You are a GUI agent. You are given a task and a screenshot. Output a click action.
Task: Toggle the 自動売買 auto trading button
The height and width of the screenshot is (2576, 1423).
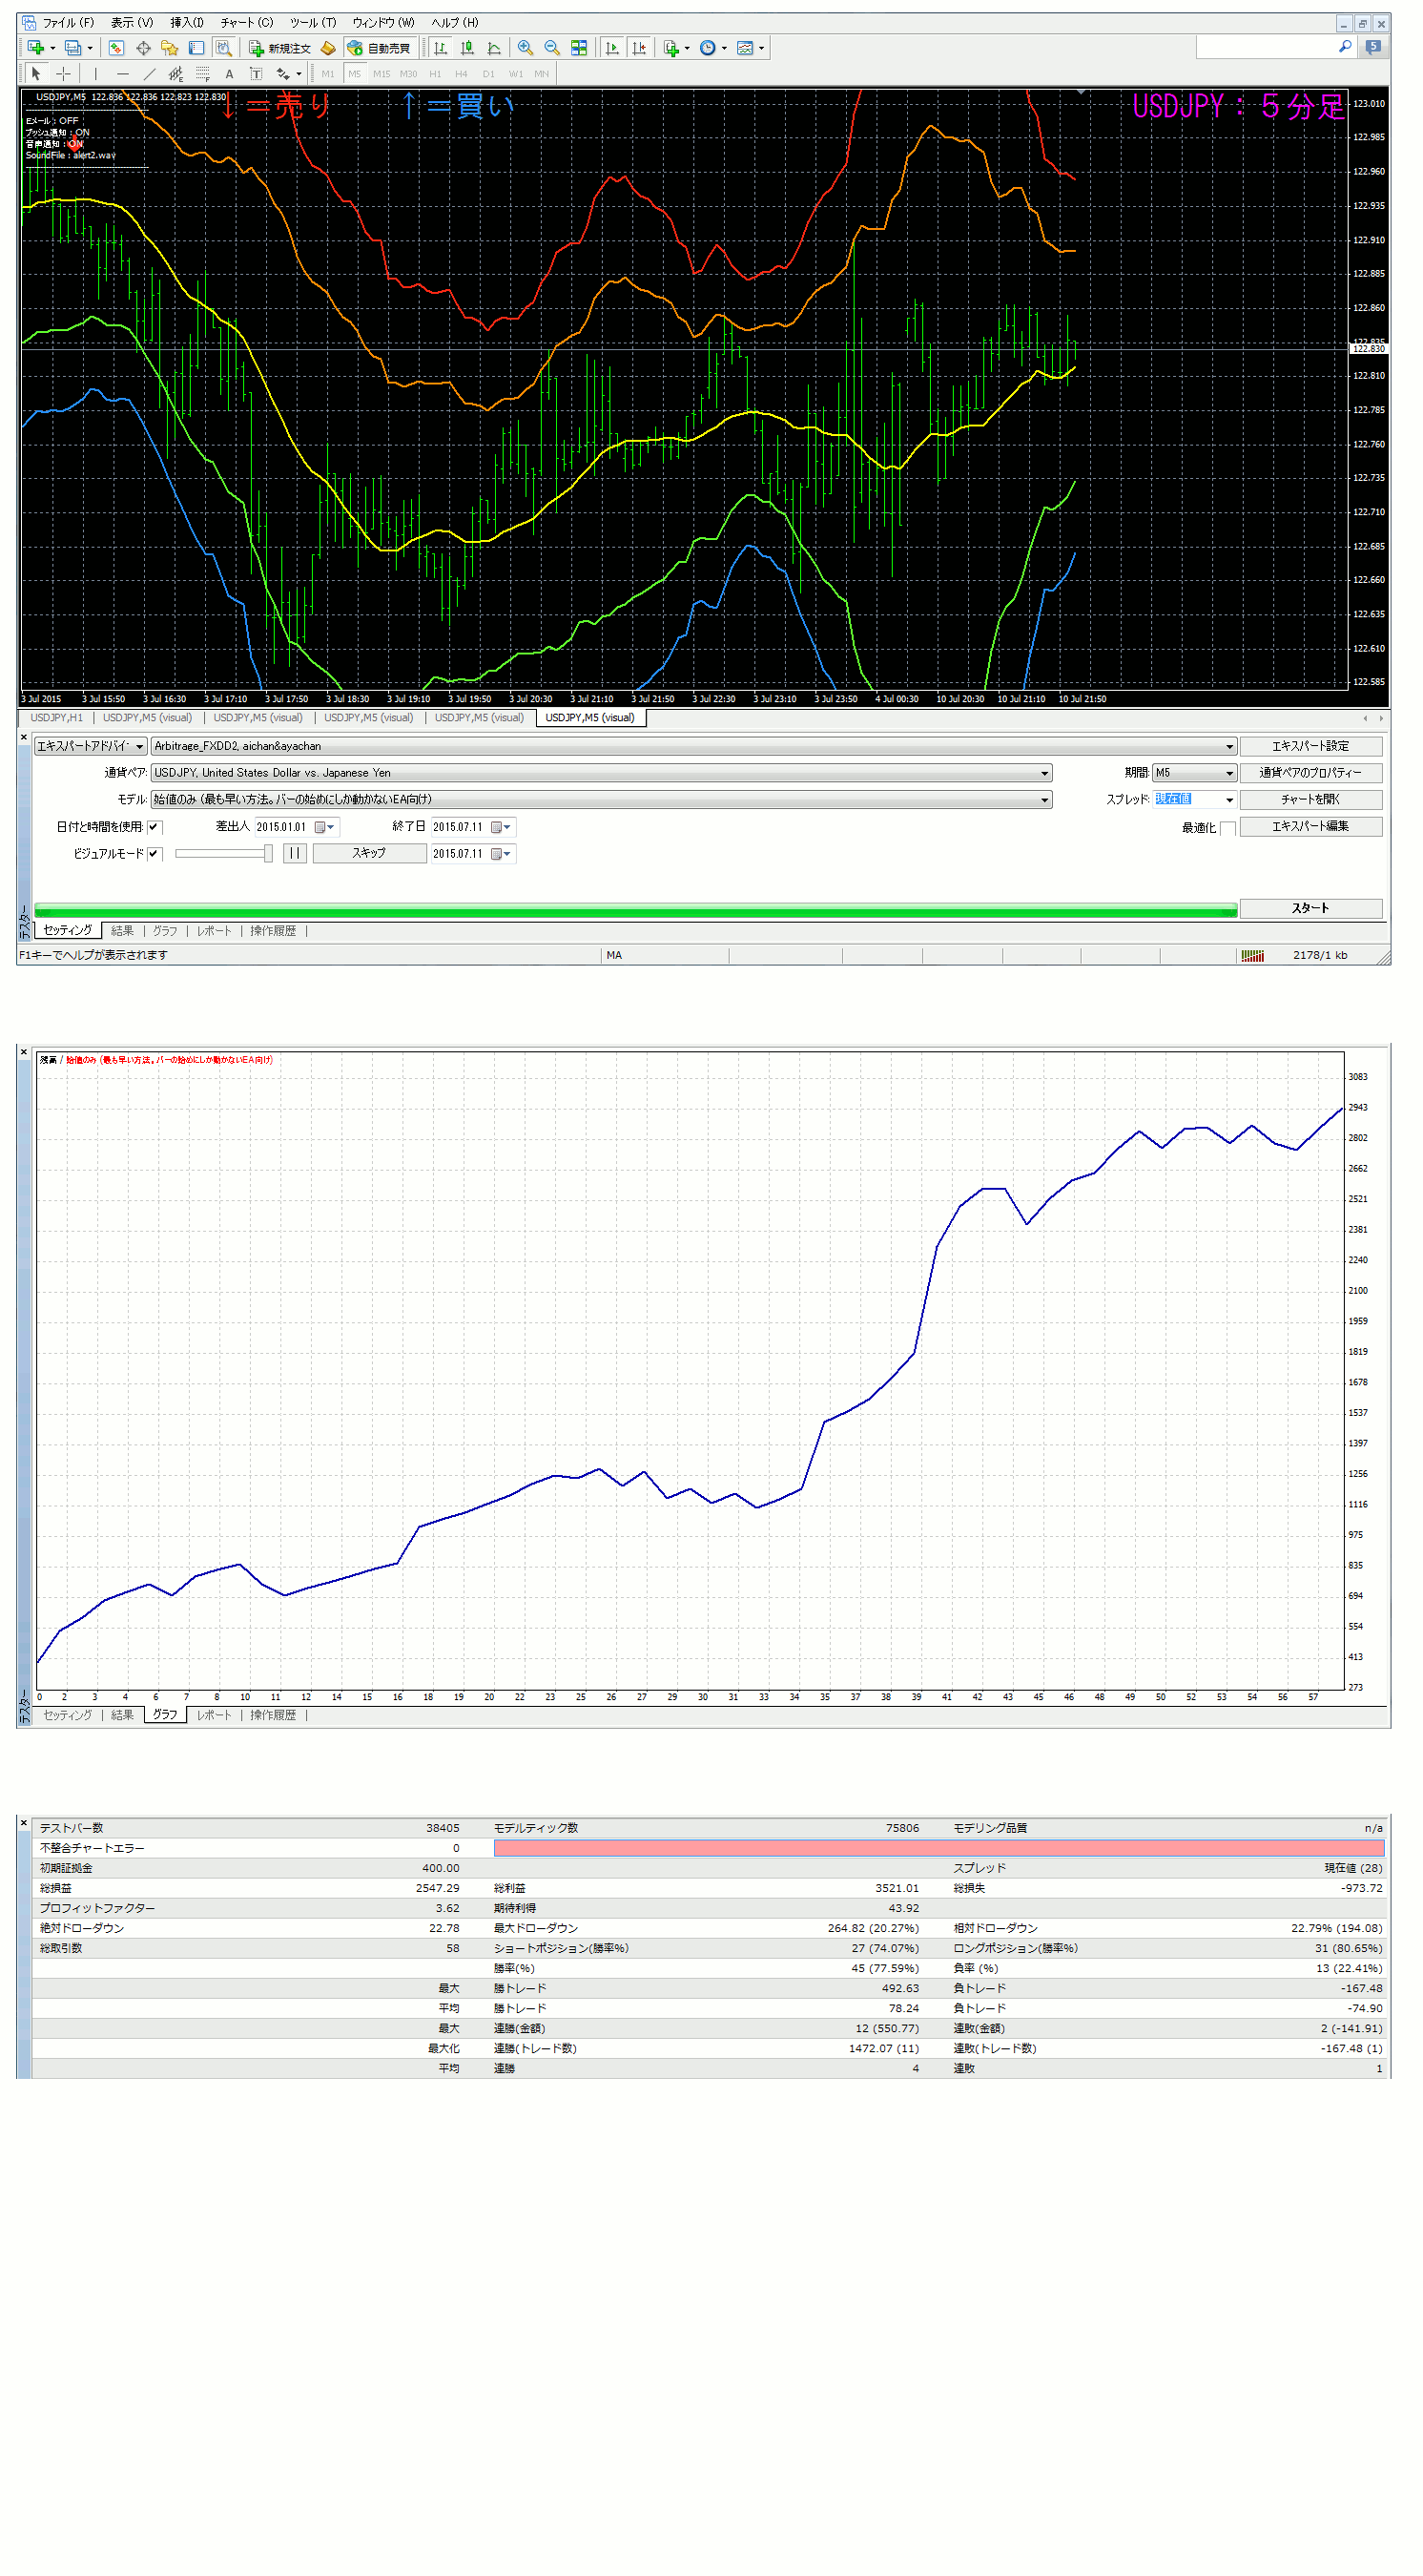[379, 48]
